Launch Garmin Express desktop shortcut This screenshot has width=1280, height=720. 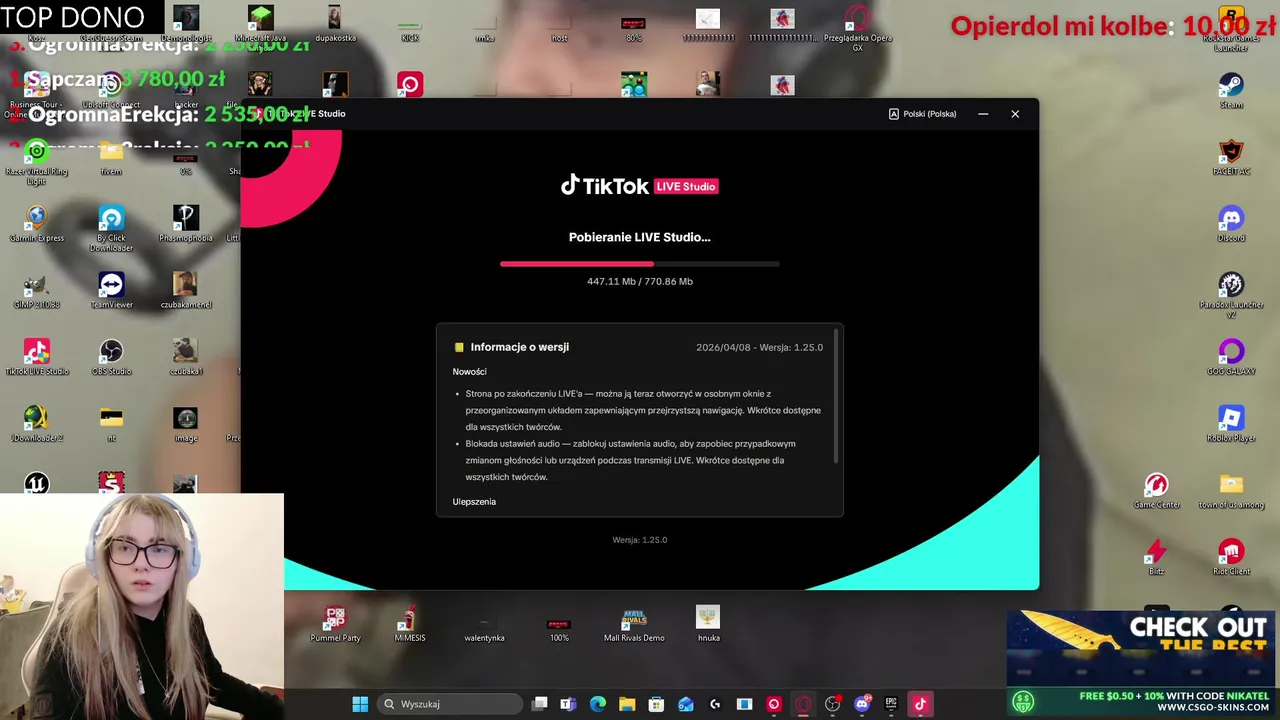(x=36, y=224)
